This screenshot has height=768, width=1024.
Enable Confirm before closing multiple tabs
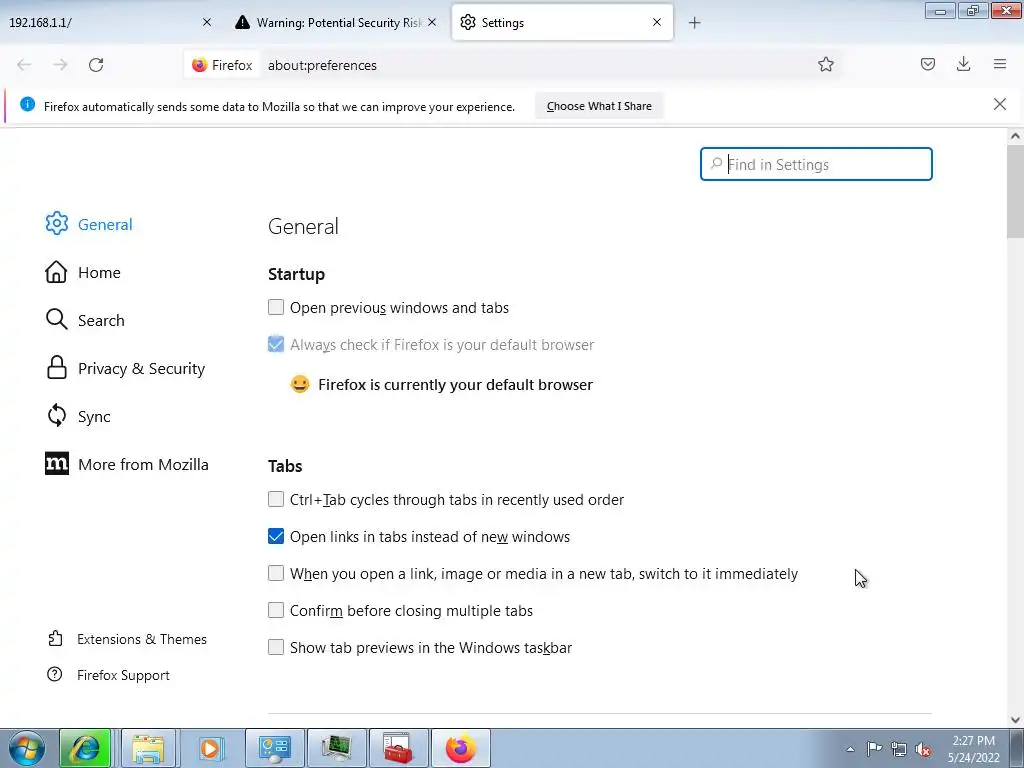[x=276, y=610]
